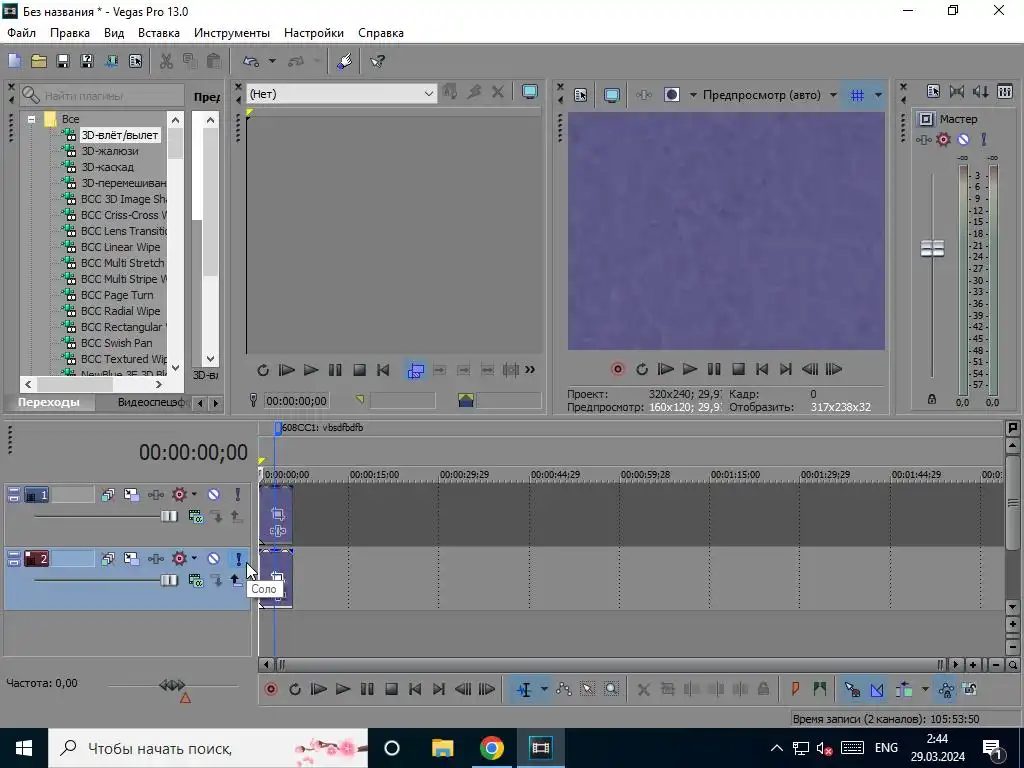This screenshot has width=1024, height=768.
Task: Click the Render As icon in the toolbar
Action: coord(111,61)
